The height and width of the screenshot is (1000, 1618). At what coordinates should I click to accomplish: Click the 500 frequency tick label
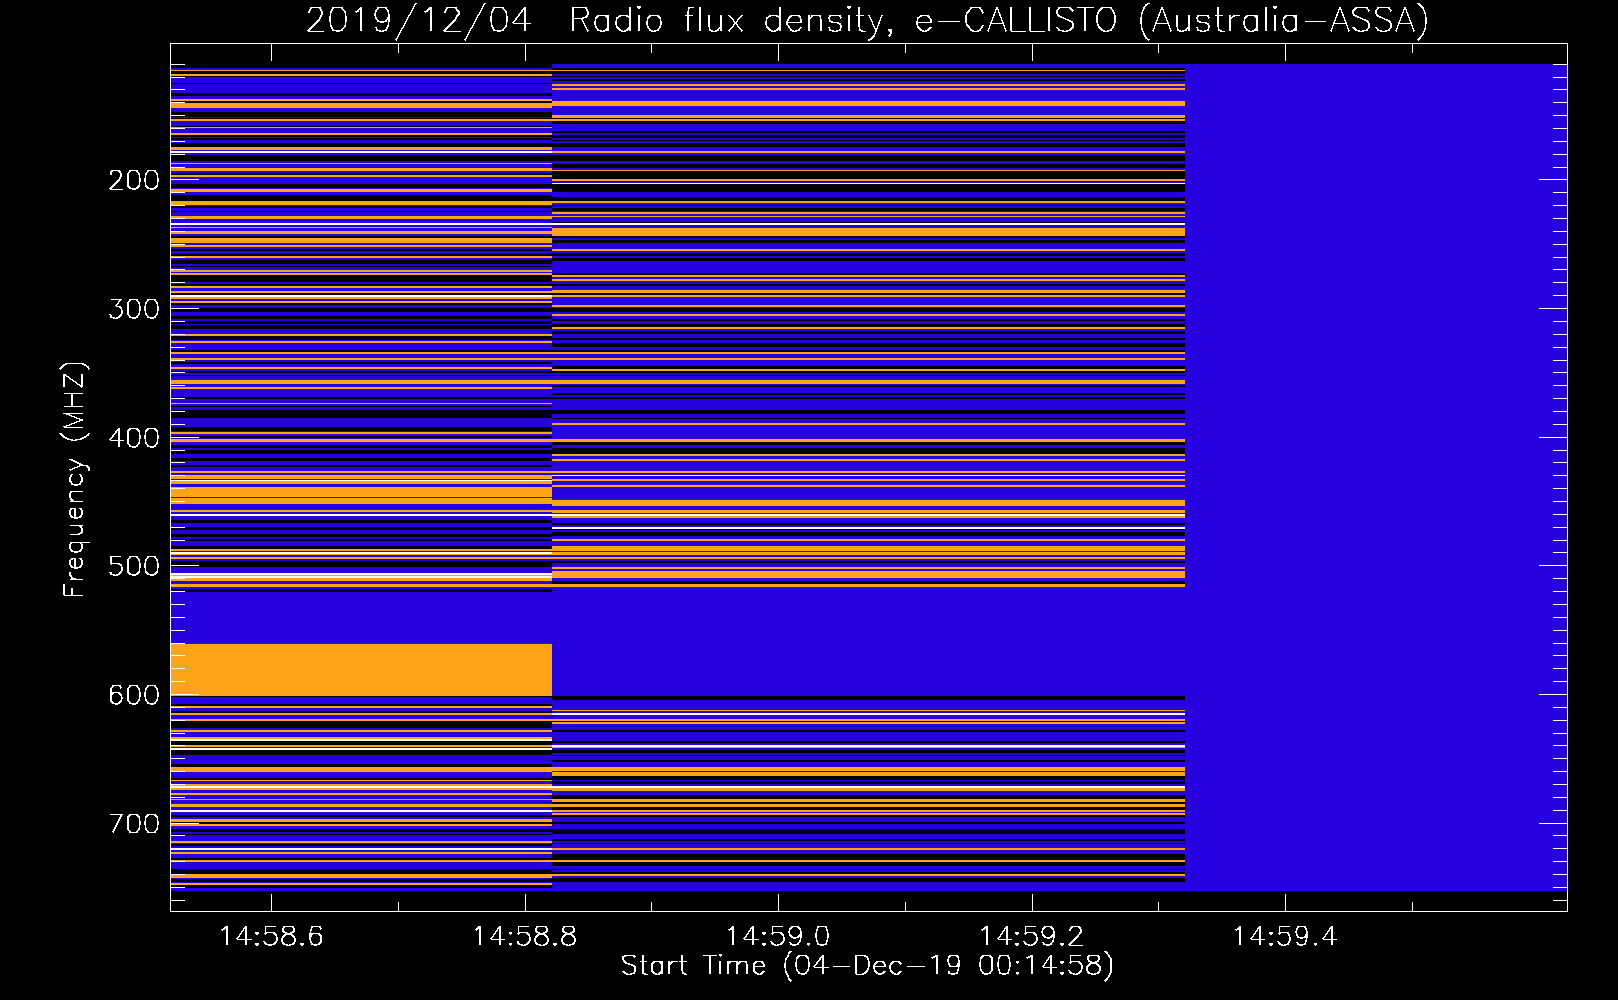(x=134, y=566)
